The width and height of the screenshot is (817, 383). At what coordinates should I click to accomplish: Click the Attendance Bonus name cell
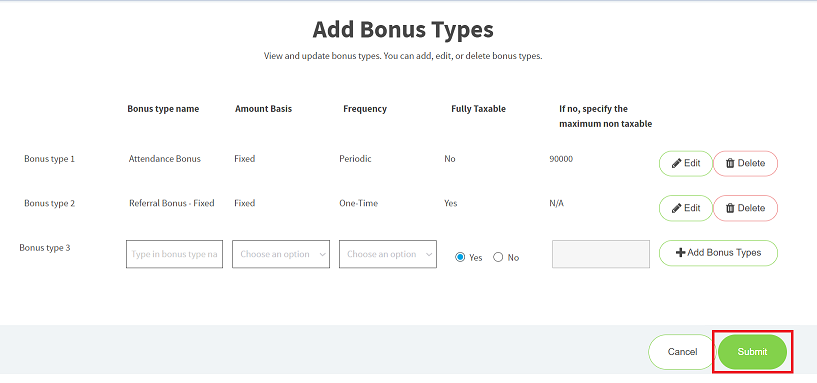[x=165, y=159]
